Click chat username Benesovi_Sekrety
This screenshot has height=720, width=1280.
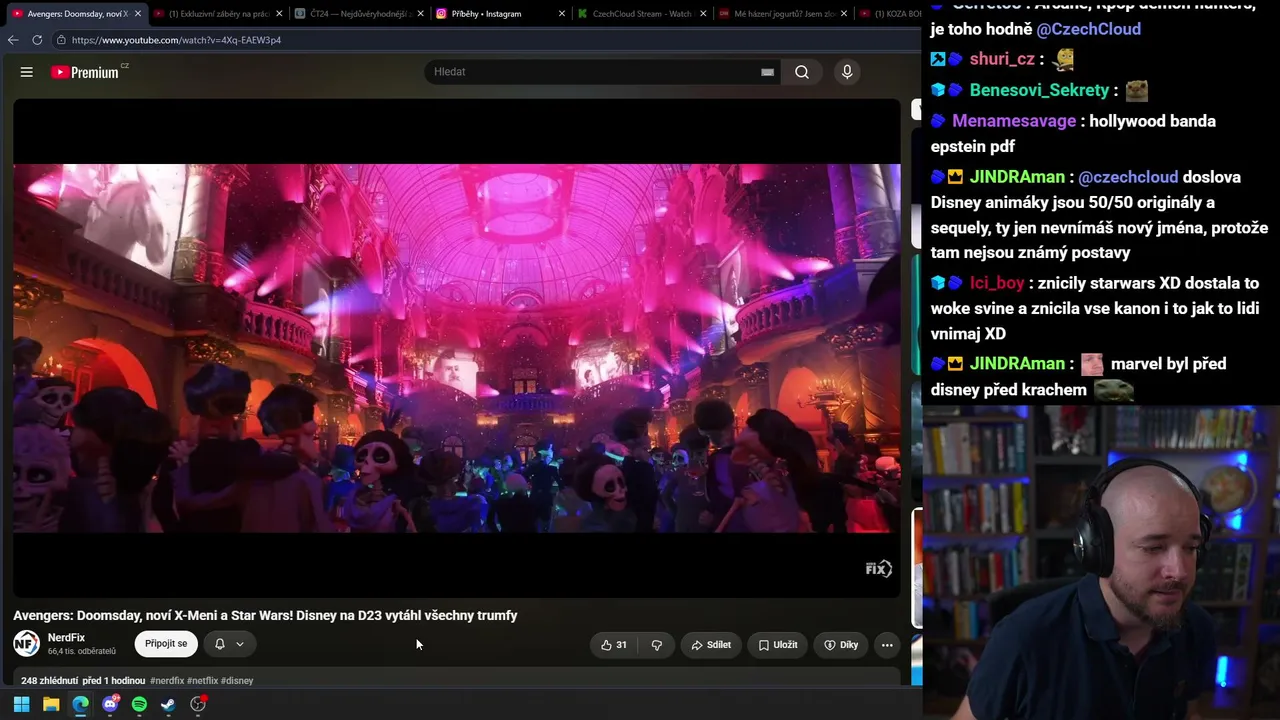[x=1039, y=91]
